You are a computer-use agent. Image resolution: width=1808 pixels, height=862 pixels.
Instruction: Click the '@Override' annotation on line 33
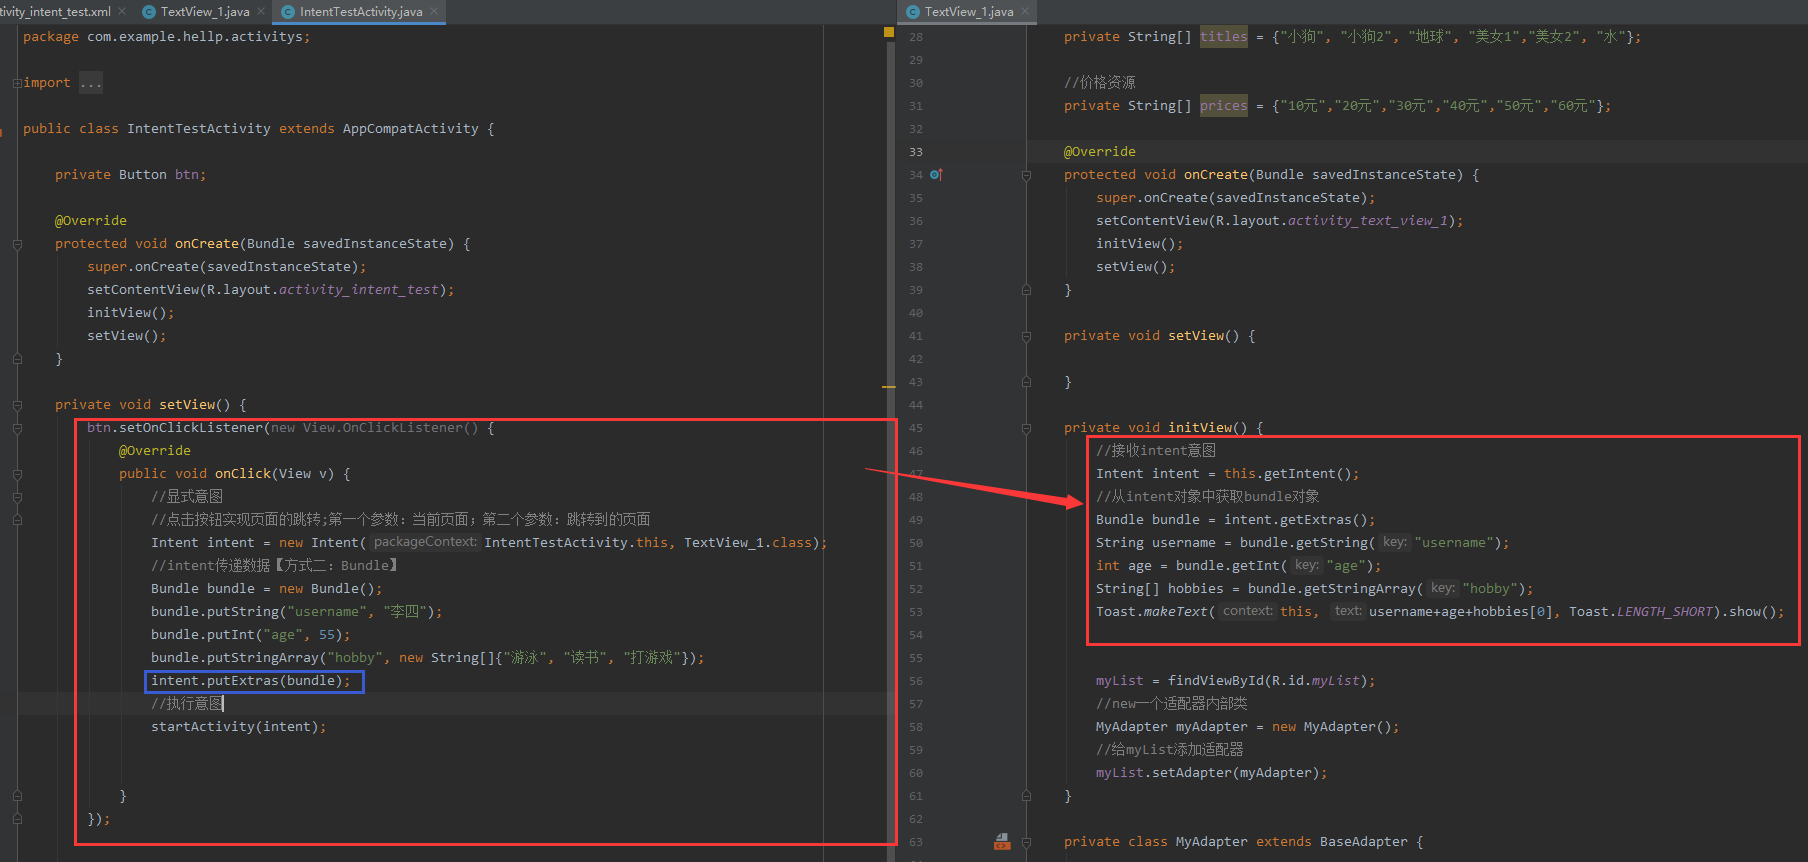click(x=1100, y=152)
